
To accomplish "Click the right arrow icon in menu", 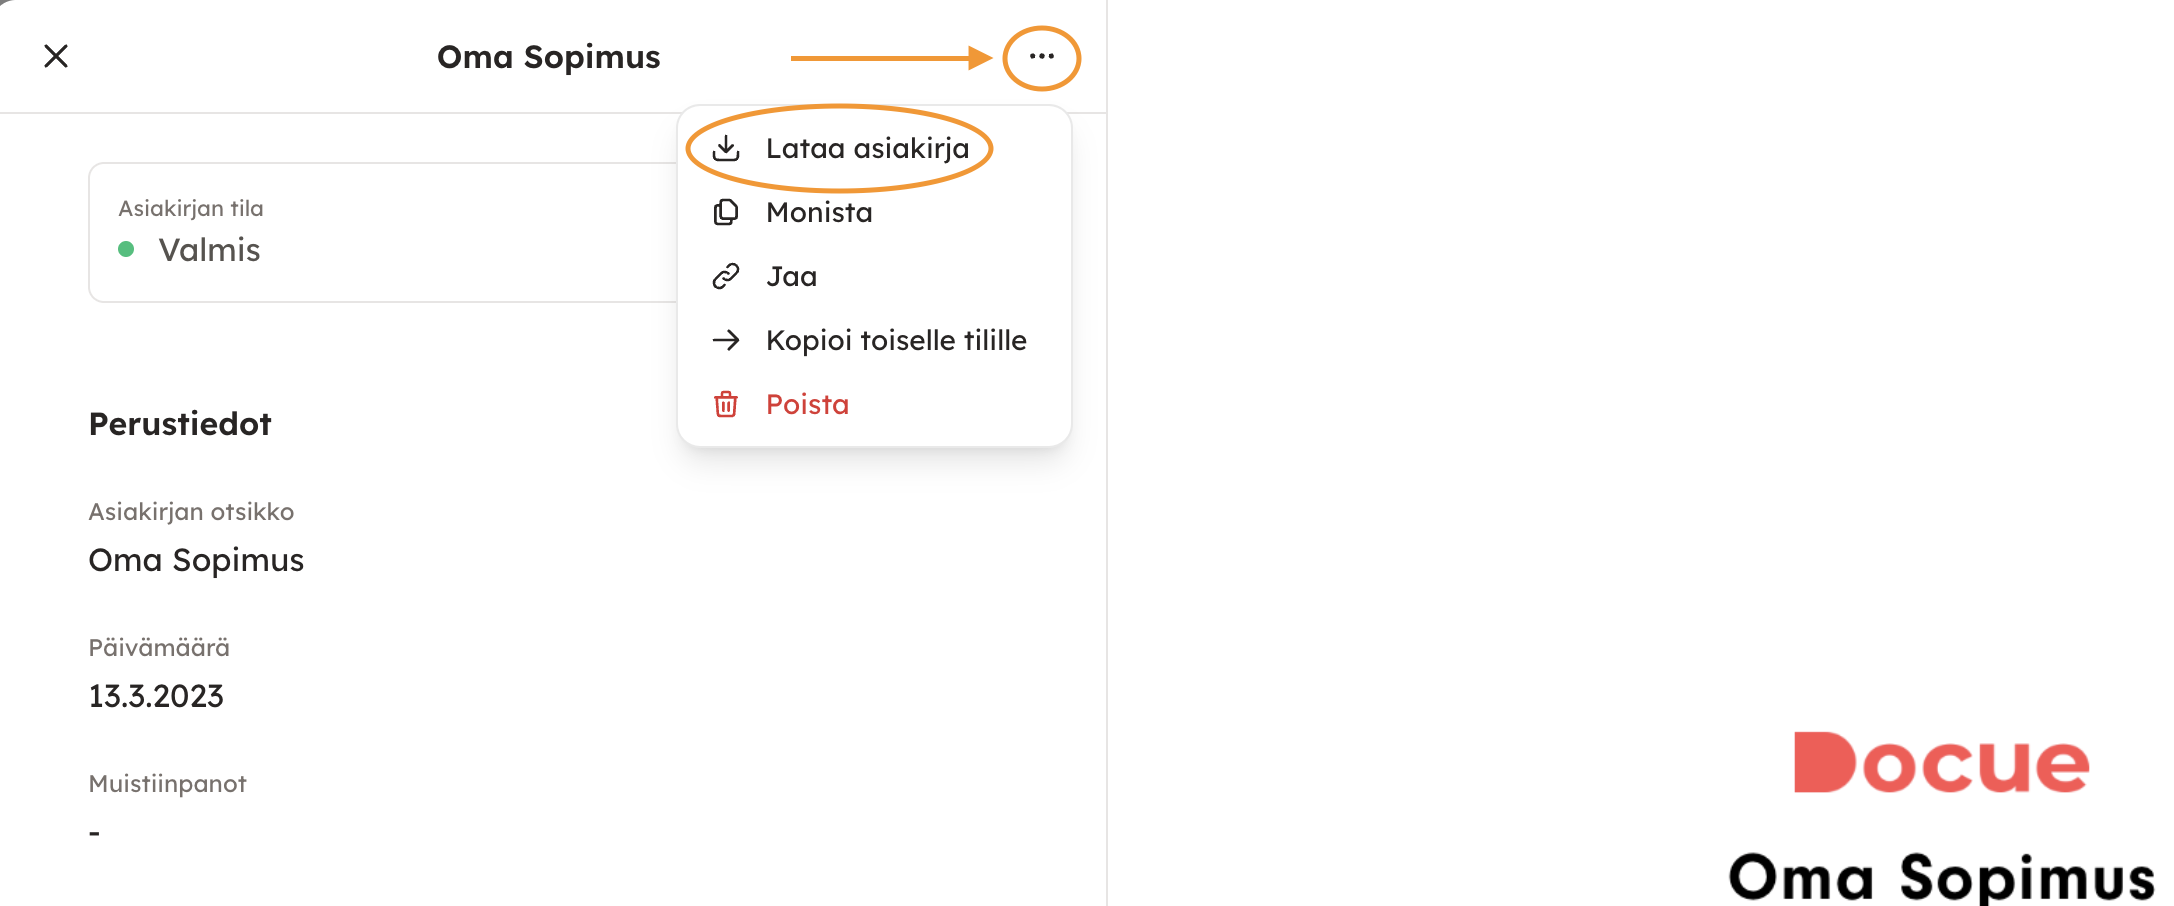I will 726,340.
